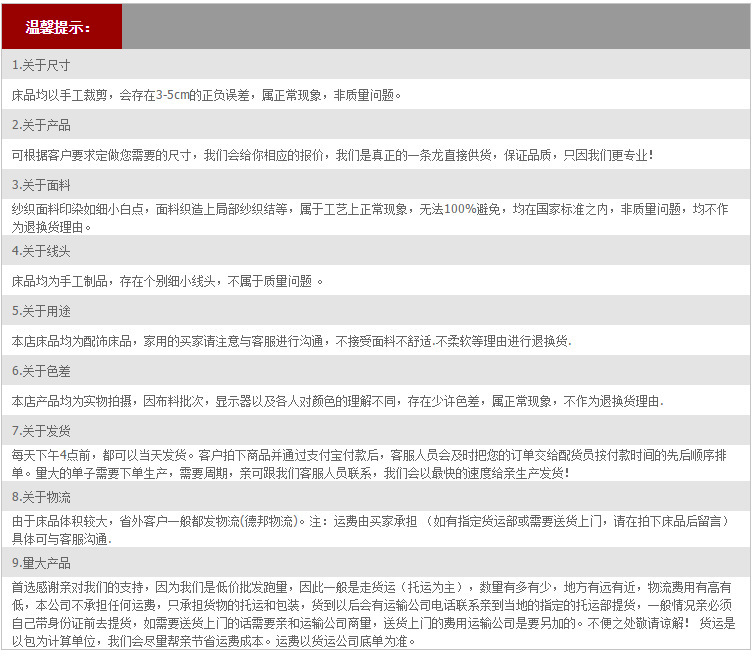
Task: Select the heading 9.量大产品
Action: click(x=41, y=563)
